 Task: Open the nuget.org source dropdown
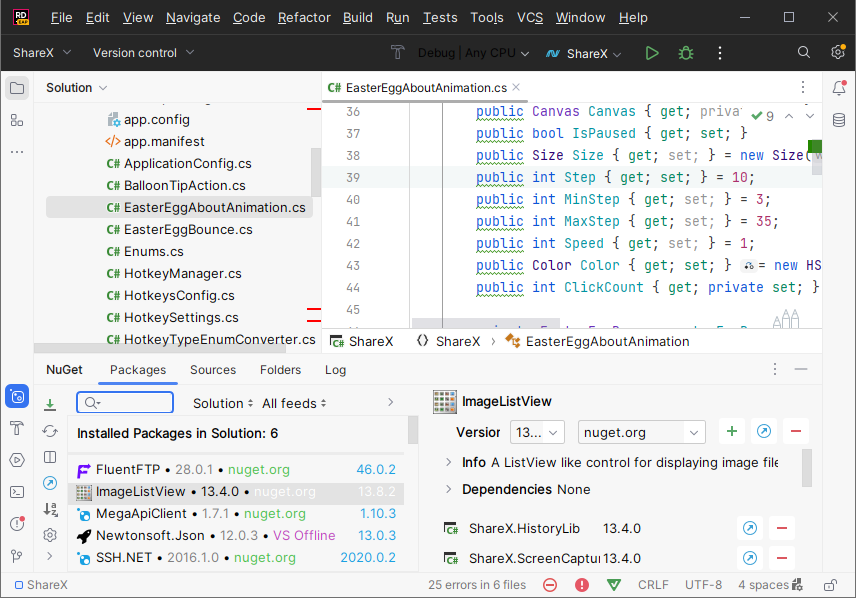(642, 432)
